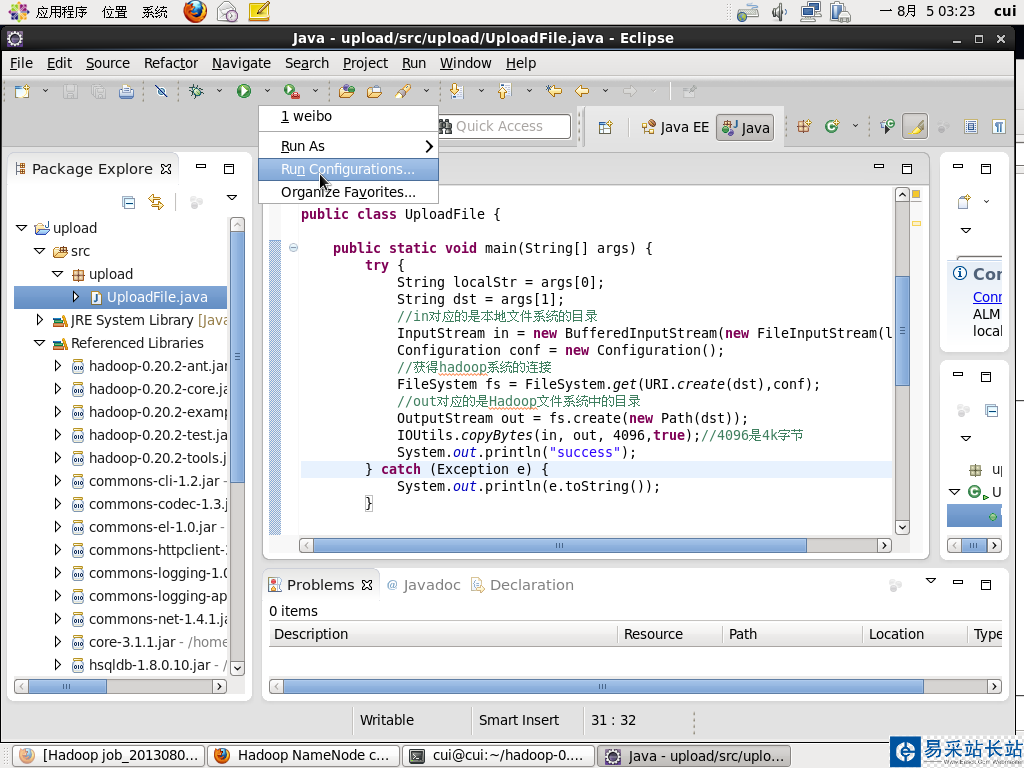Toggle Show Whitespace Characters pilcrow button

(x=998, y=127)
